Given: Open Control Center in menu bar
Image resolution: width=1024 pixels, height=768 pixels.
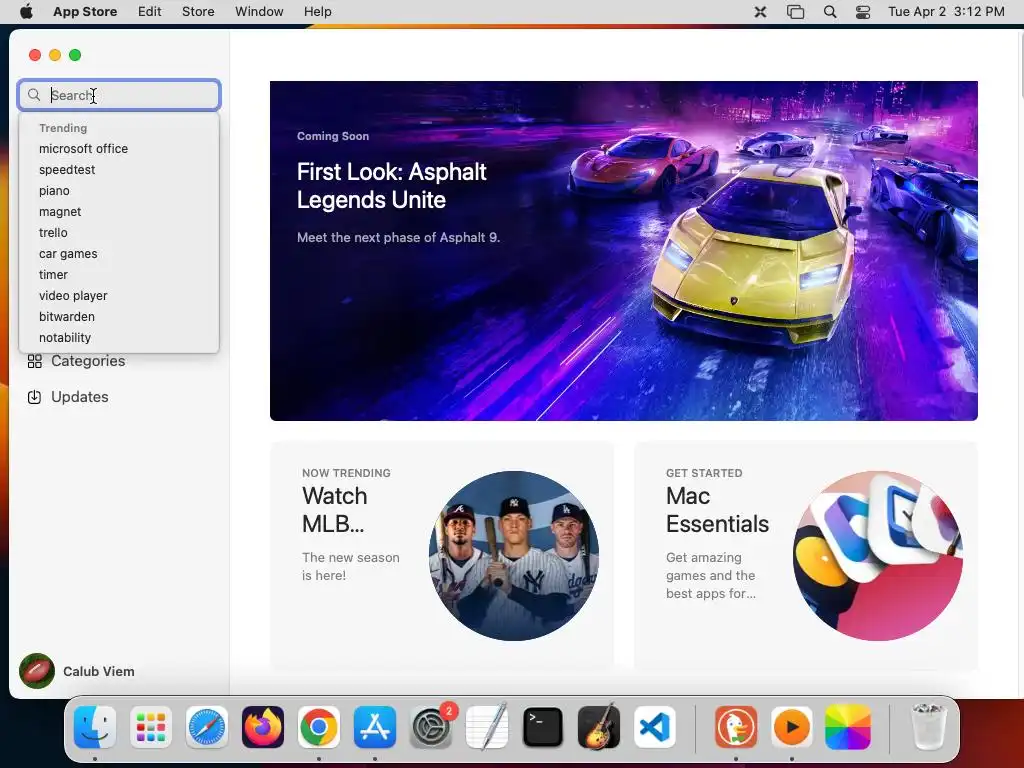Looking at the screenshot, I should pyautogui.click(x=863, y=12).
